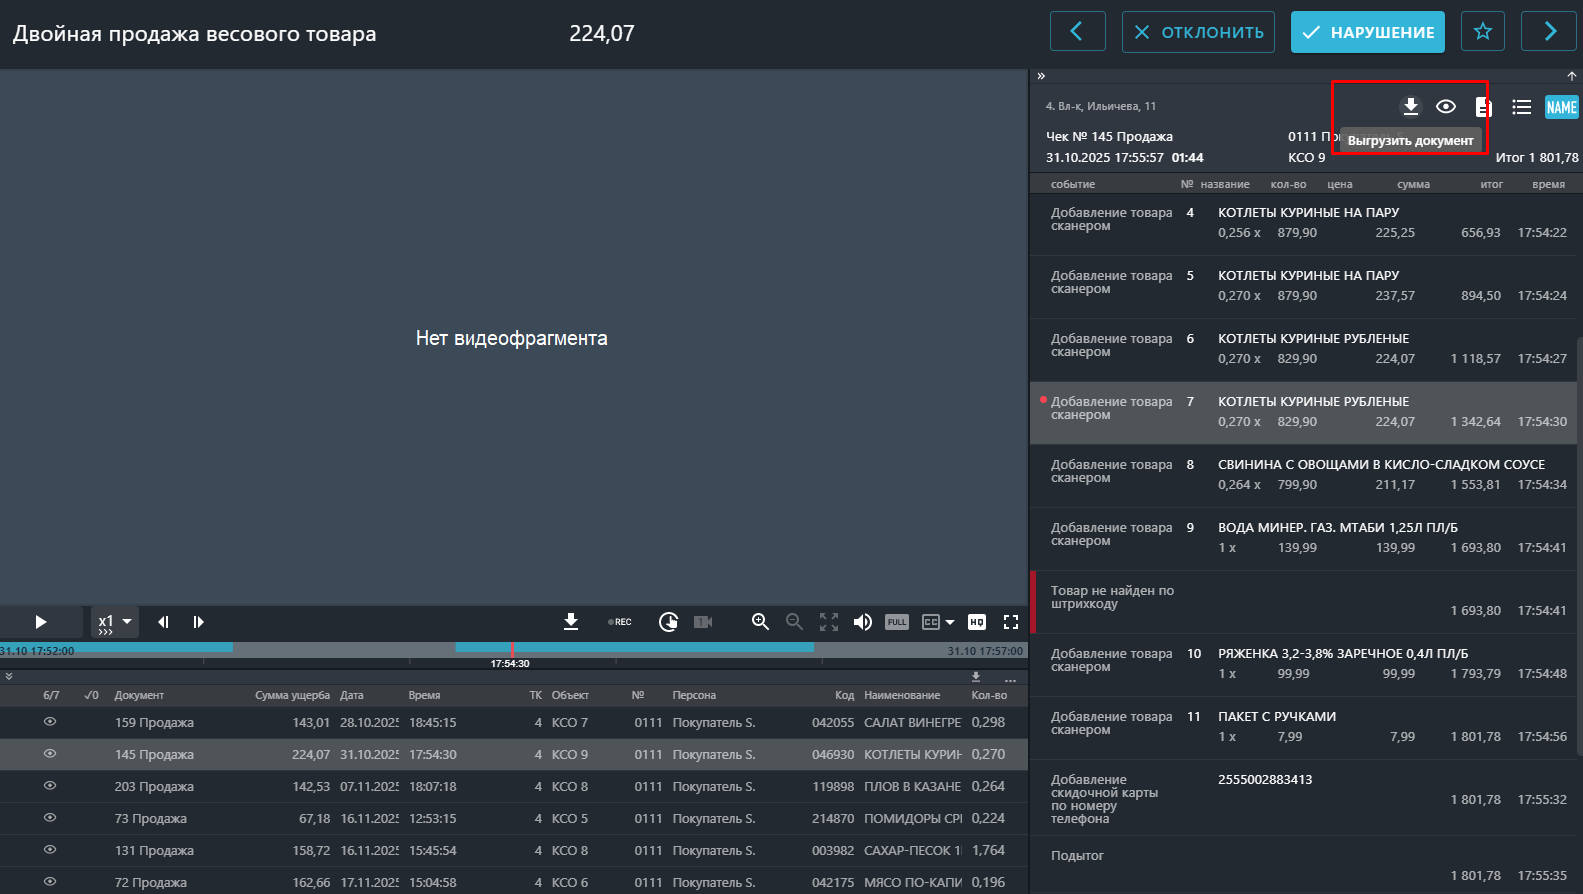Click the REC record icon
This screenshot has width=1583, height=894.
(620, 622)
